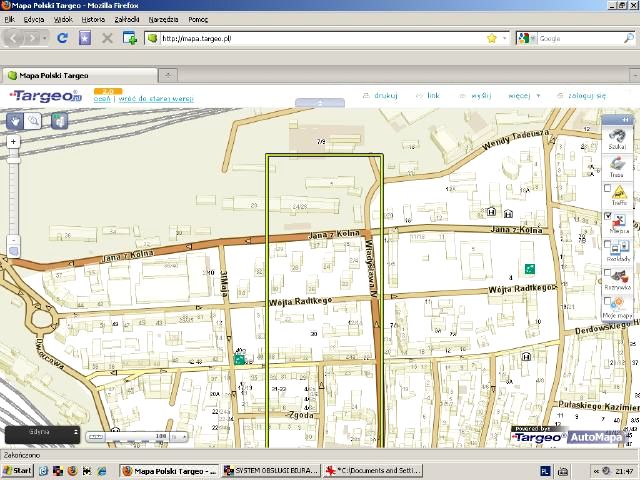Click the stop loading X icon

coord(107,38)
